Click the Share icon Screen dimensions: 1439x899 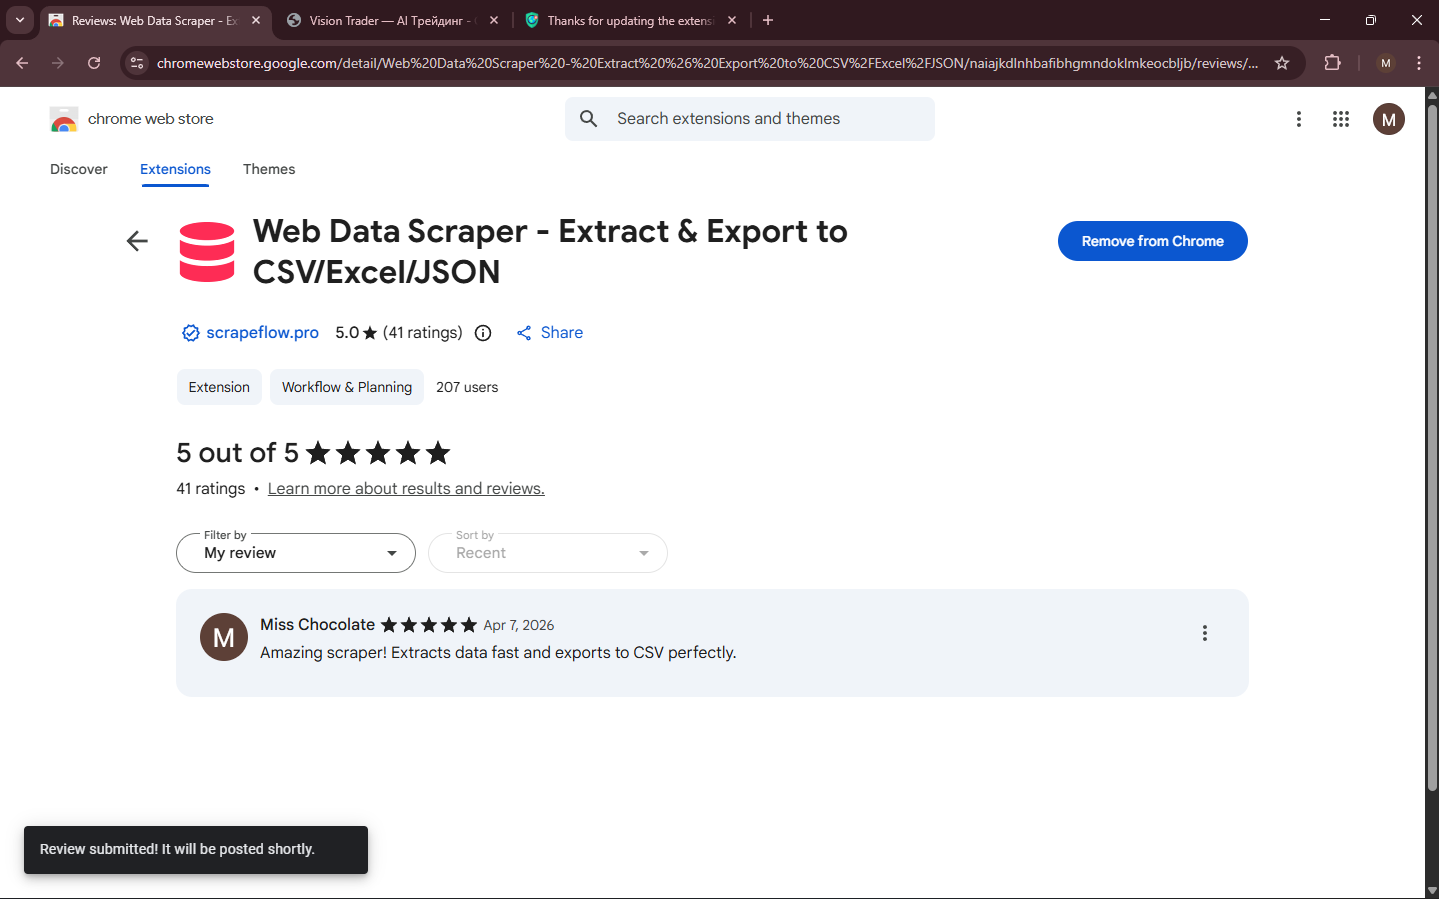coord(524,333)
